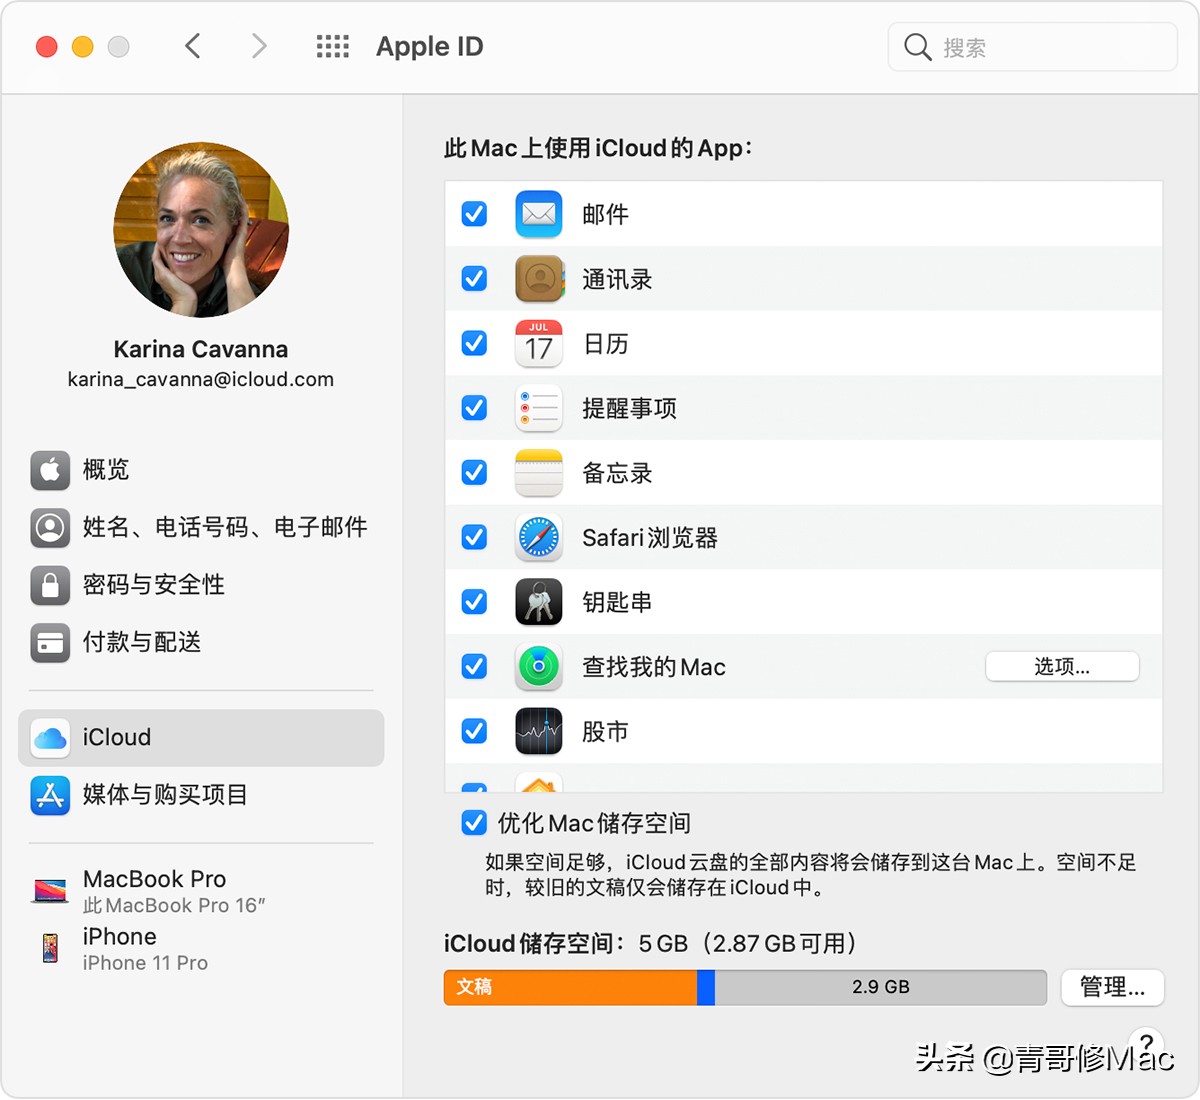
Task: Click the 文稿 segment on the storage bar
Action: 570,987
